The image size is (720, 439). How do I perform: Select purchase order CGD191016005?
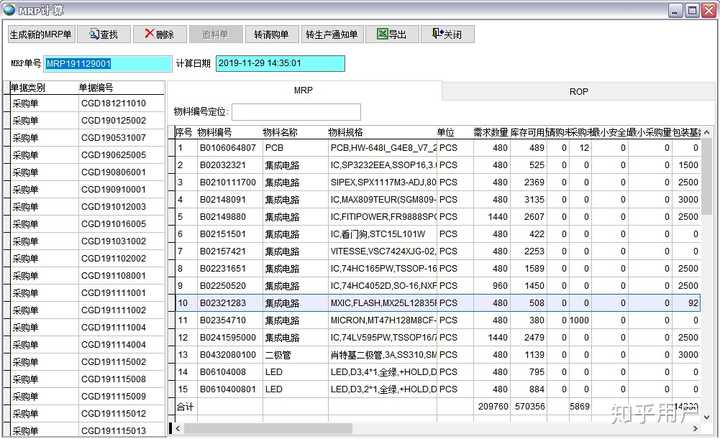(x=113, y=224)
